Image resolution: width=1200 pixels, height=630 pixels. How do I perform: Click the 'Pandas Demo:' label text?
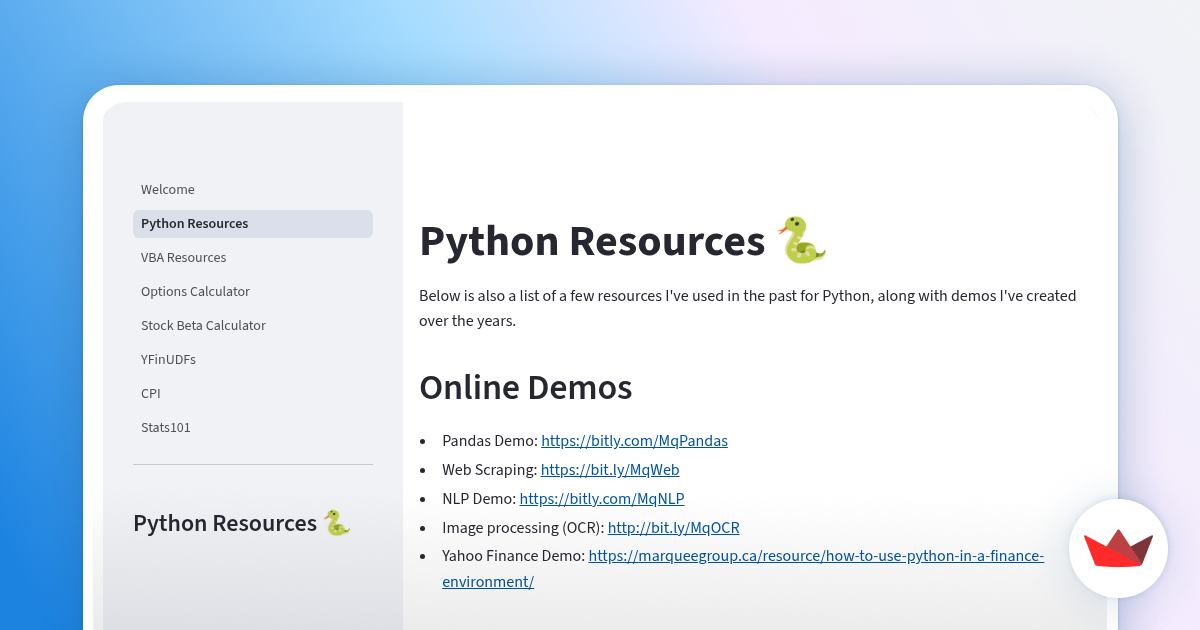pos(490,441)
